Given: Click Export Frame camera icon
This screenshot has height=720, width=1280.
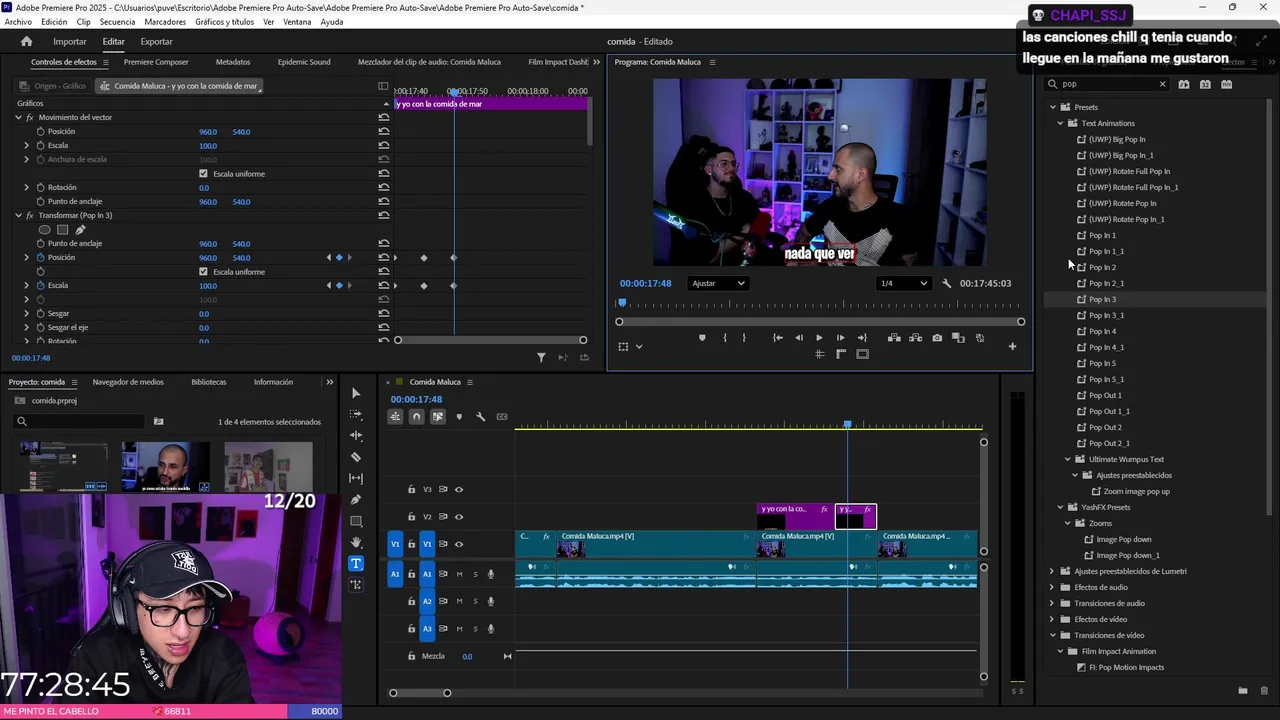Looking at the screenshot, I should point(937,338).
